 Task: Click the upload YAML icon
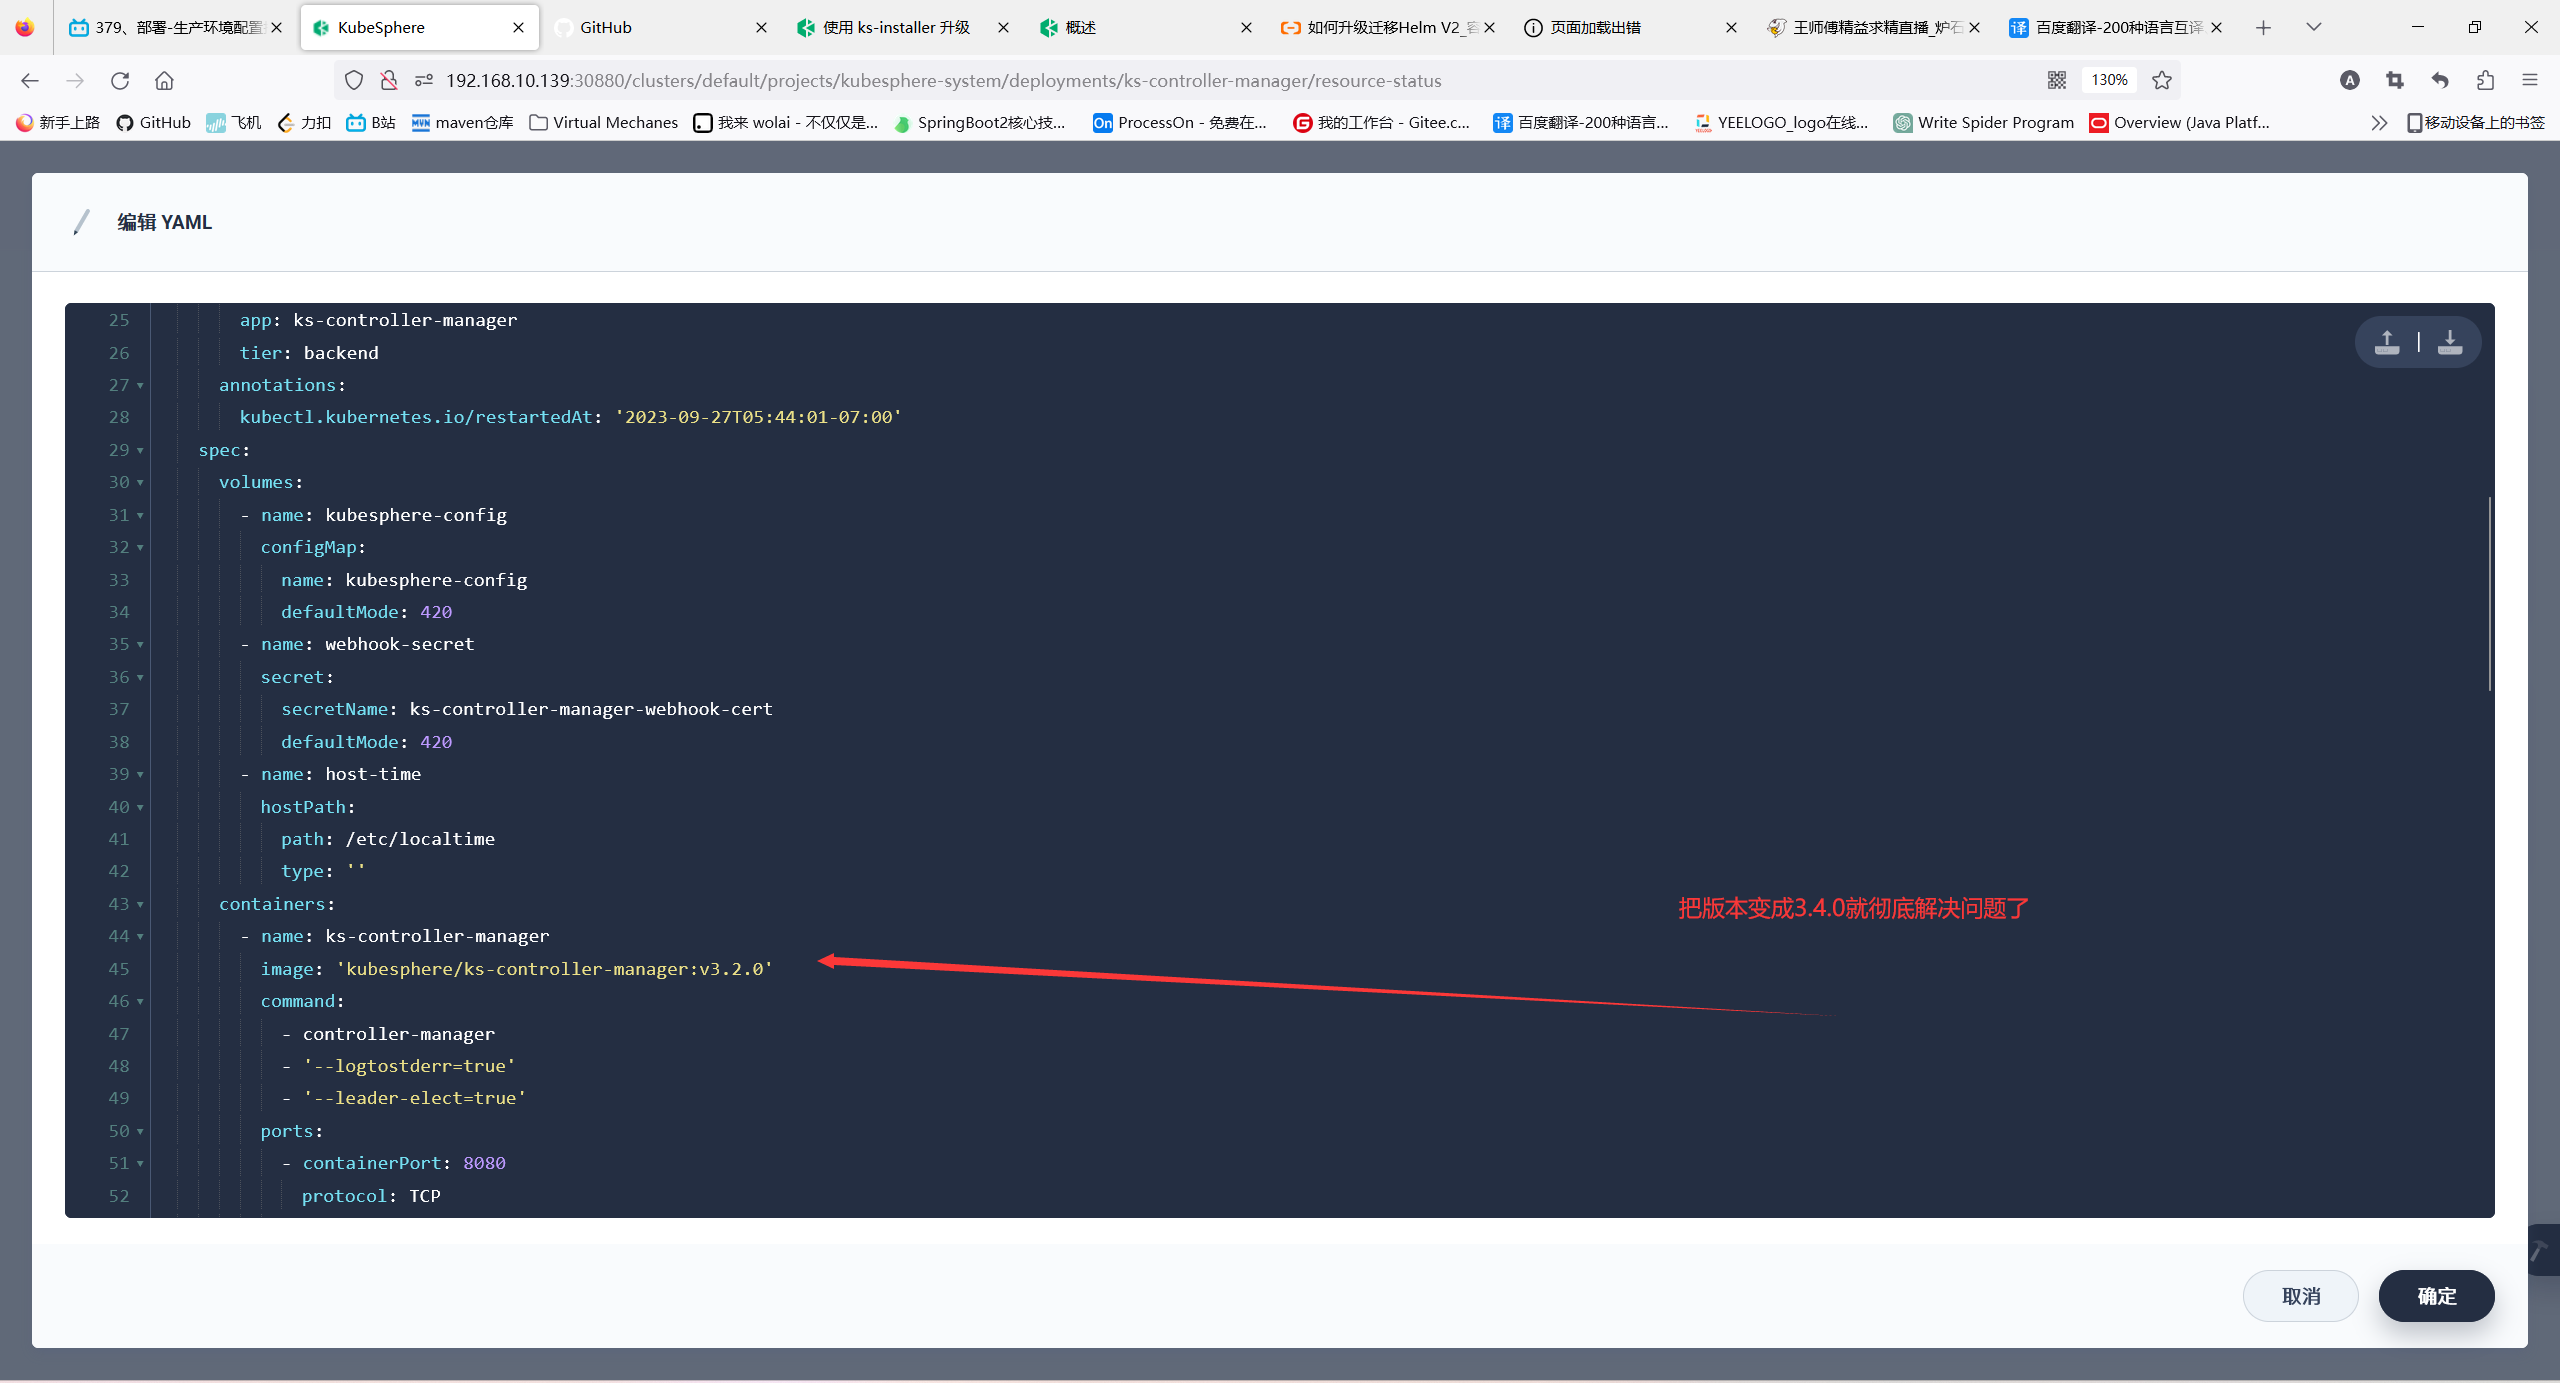tap(2387, 342)
